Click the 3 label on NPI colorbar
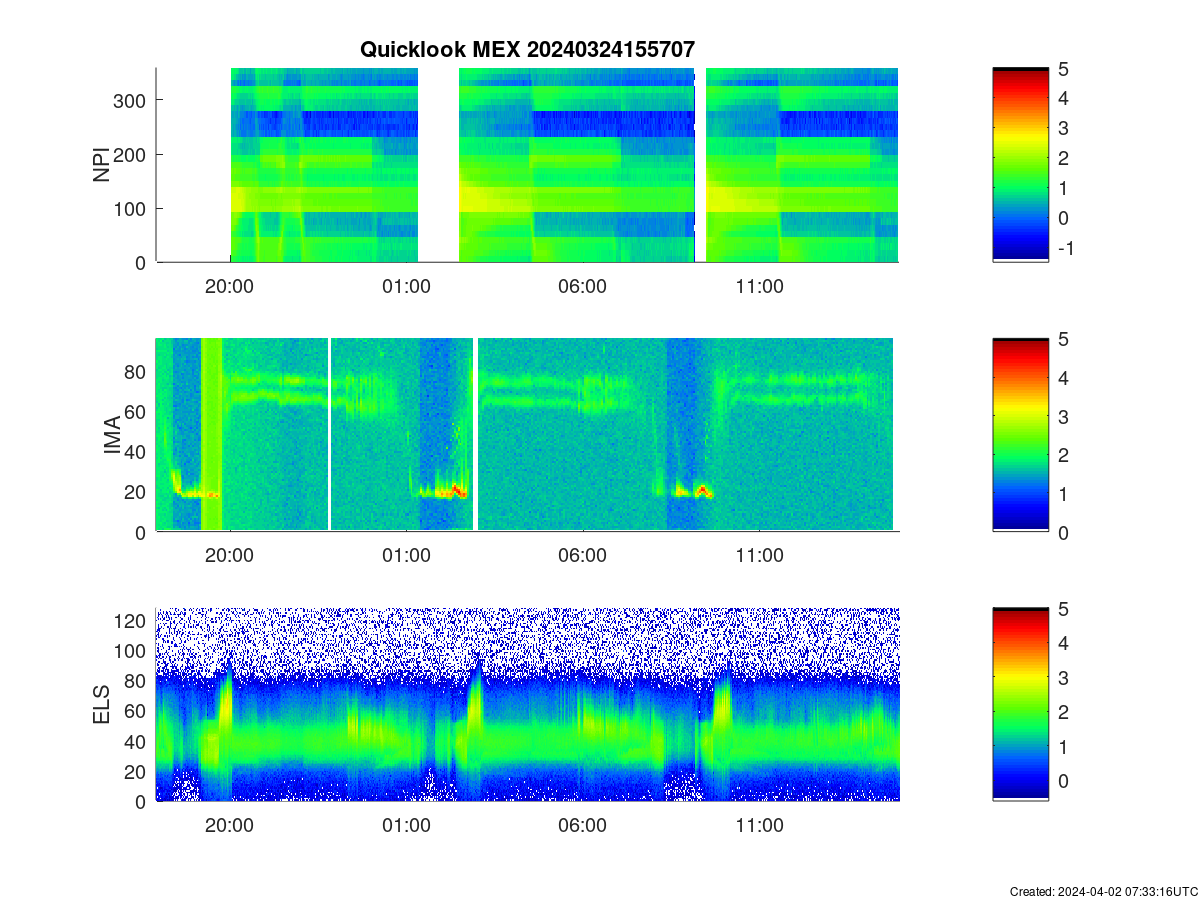The height and width of the screenshot is (900, 1200). coord(1062,128)
